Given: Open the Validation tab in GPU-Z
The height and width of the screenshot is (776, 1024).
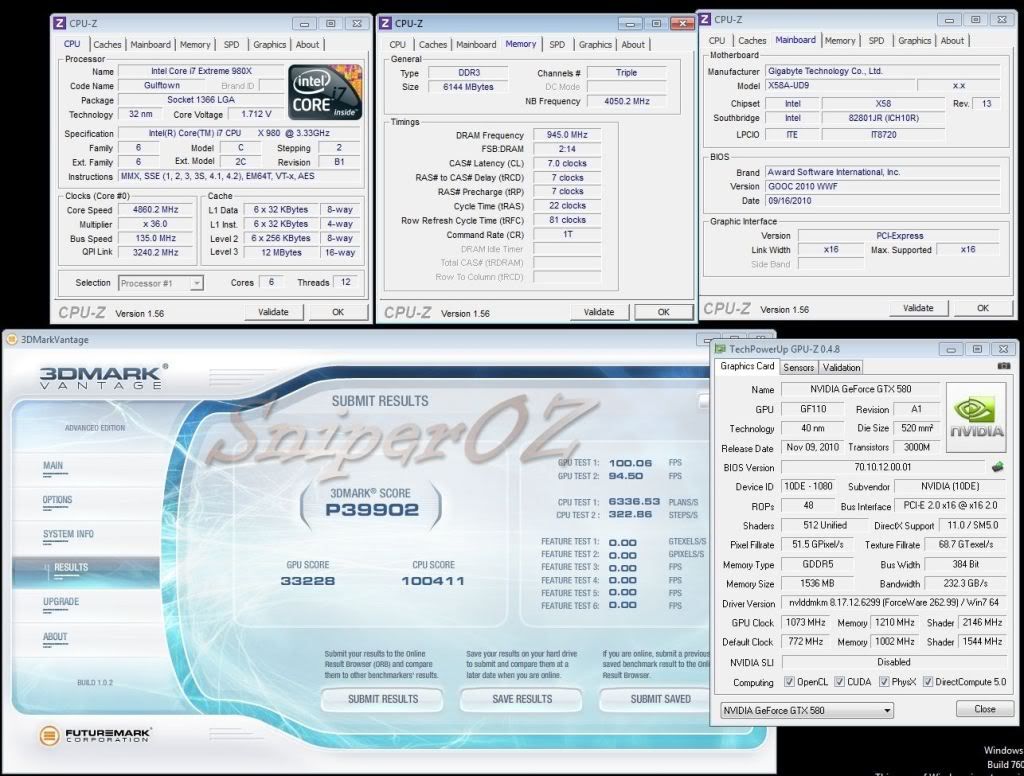Looking at the screenshot, I should (x=841, y=367).
